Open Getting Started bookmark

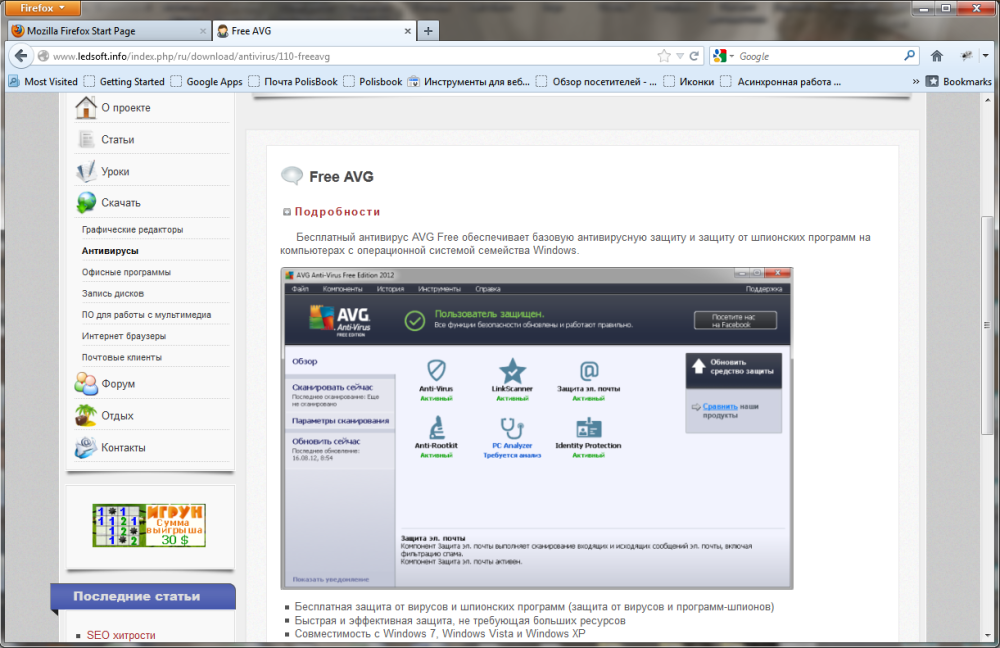click(124, 82)
